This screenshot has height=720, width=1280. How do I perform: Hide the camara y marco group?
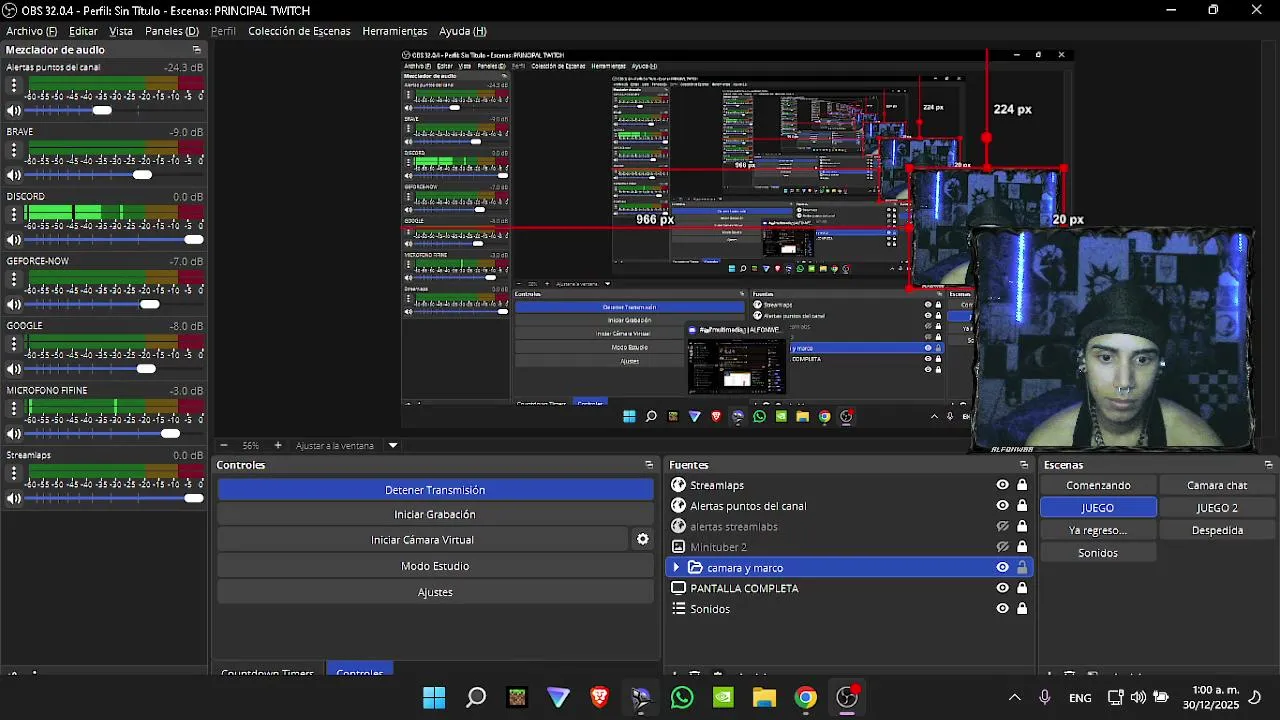(x=1002, y=567)
